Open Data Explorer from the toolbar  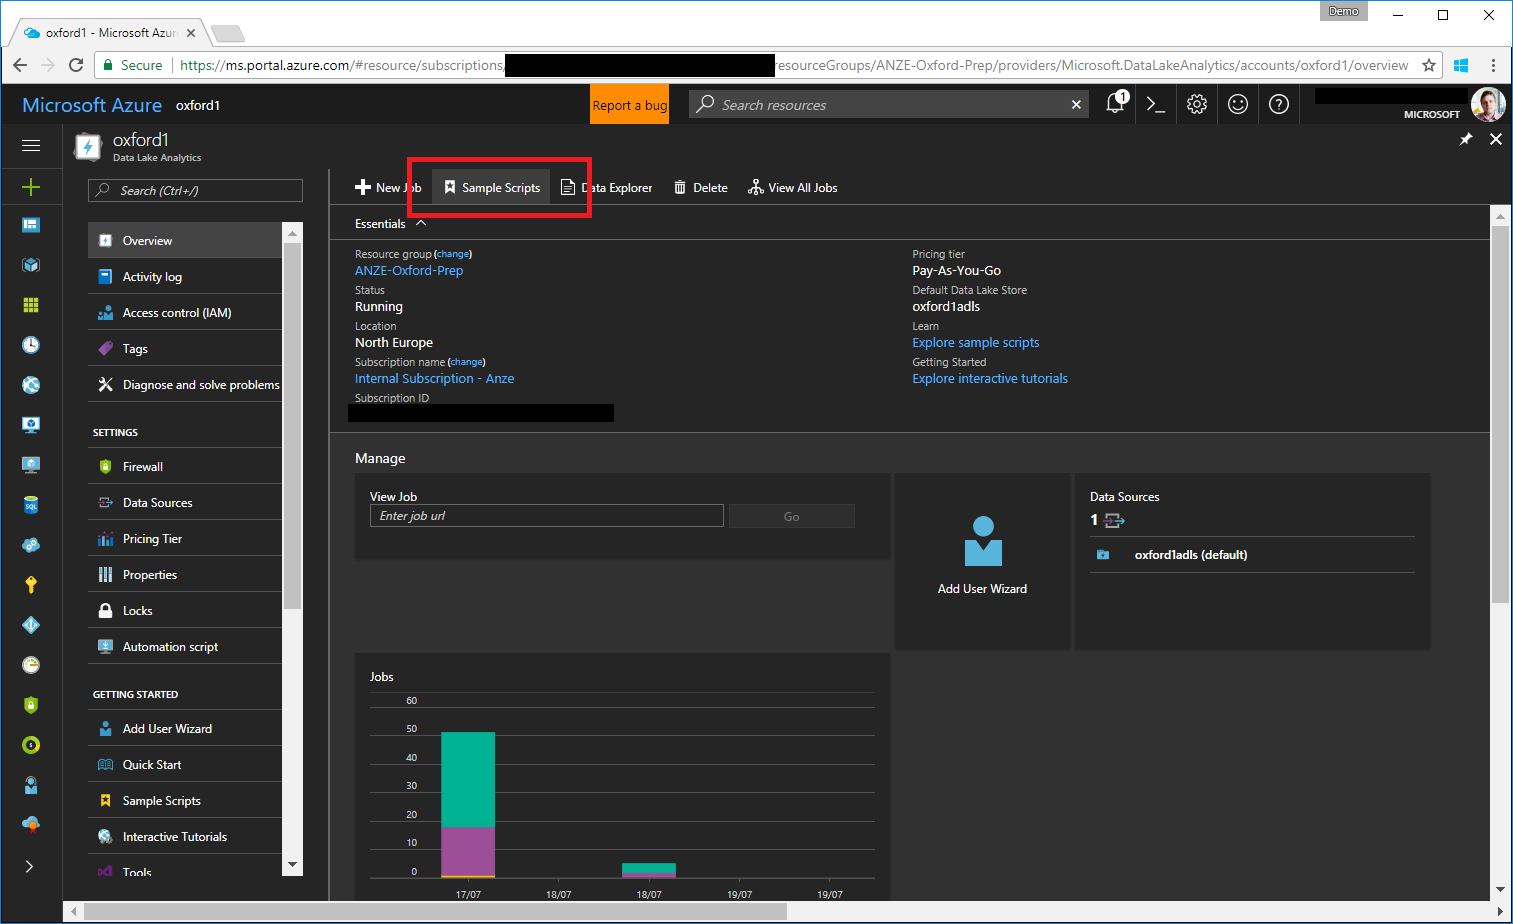pyautogui.click(x=606, y=187)
